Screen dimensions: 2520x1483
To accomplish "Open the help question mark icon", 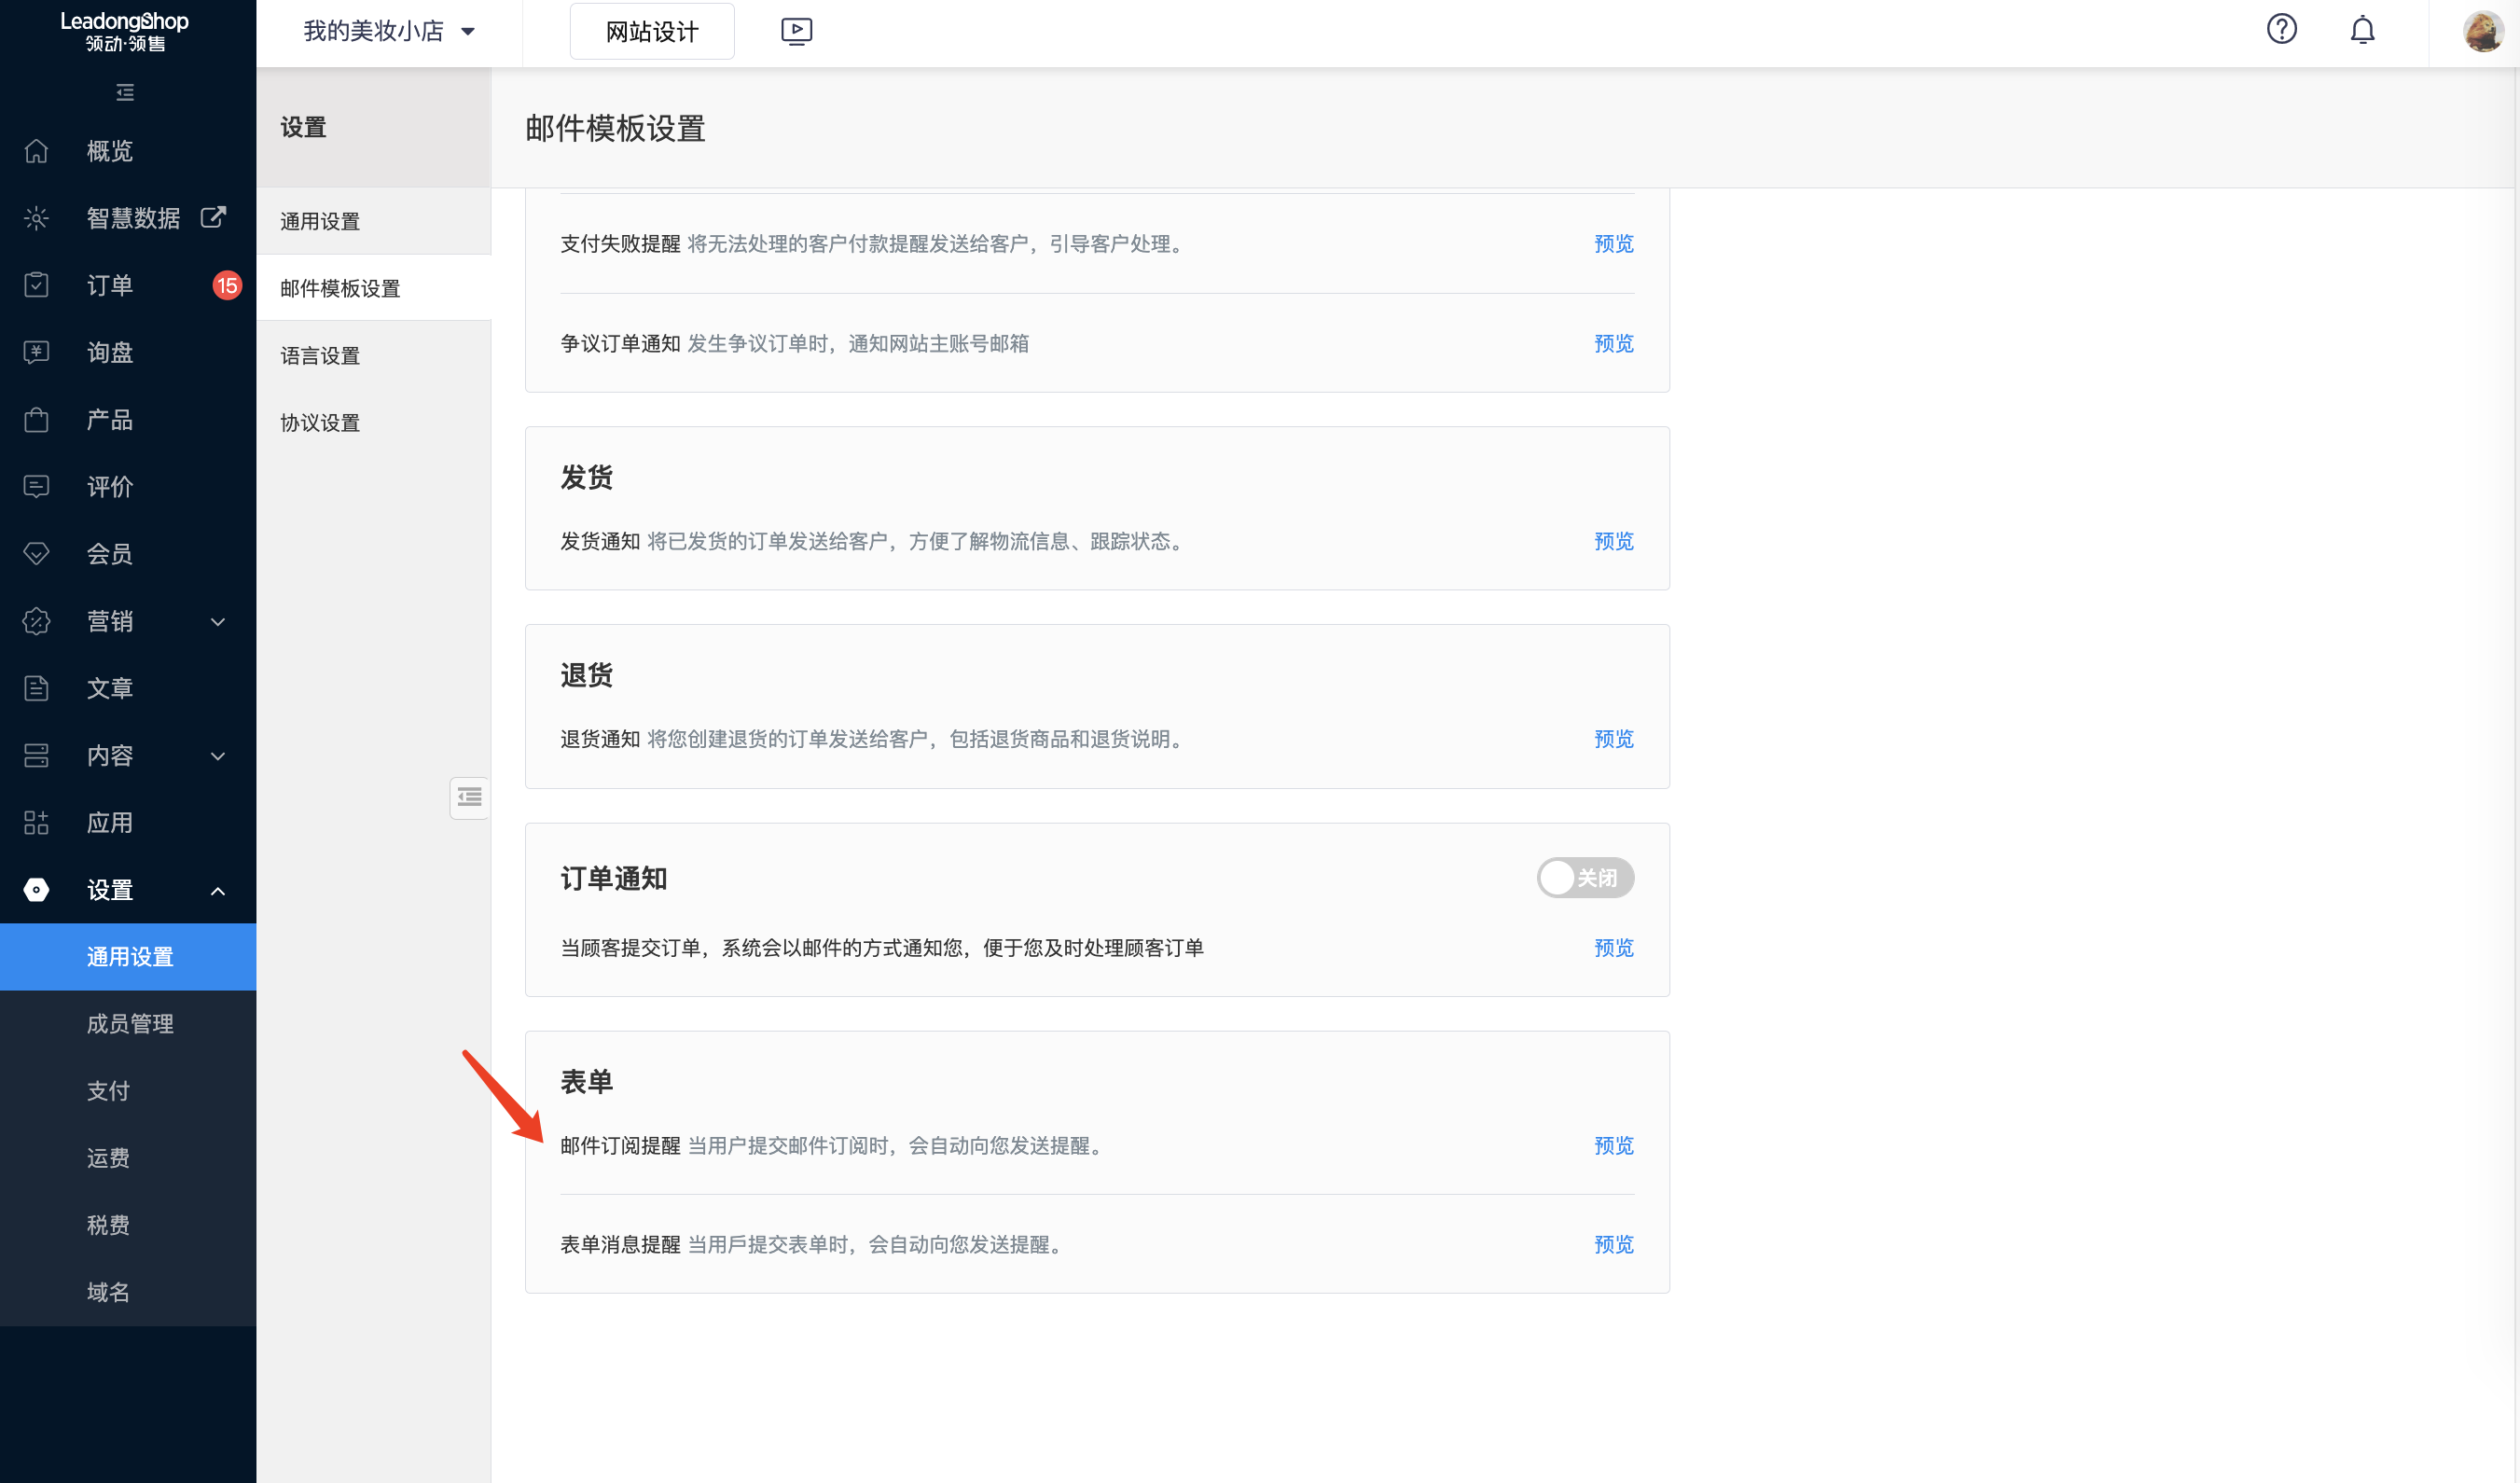I will pos(2282,30).
